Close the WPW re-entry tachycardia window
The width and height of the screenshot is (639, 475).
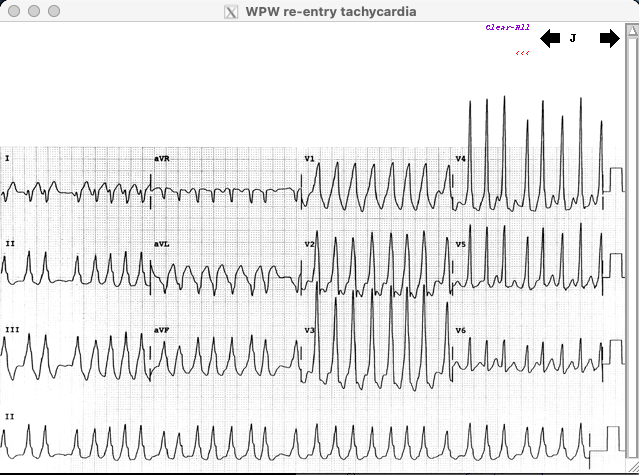[13, 12]
